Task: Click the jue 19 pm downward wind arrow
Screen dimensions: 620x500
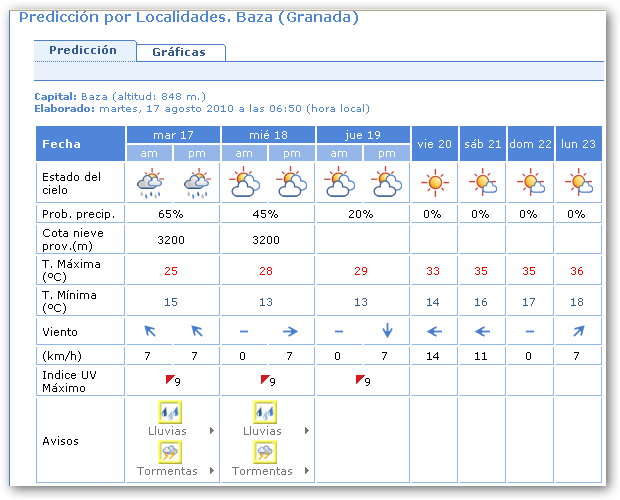Action: click(387, 332)
